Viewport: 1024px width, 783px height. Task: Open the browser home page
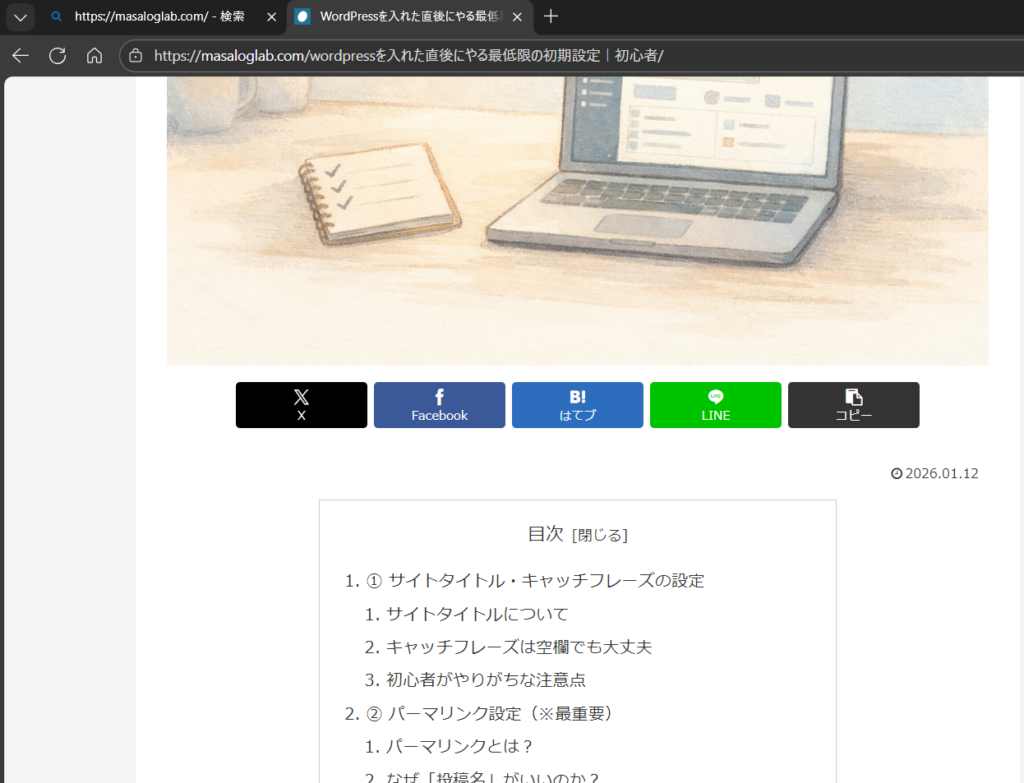tap(94, 55)
